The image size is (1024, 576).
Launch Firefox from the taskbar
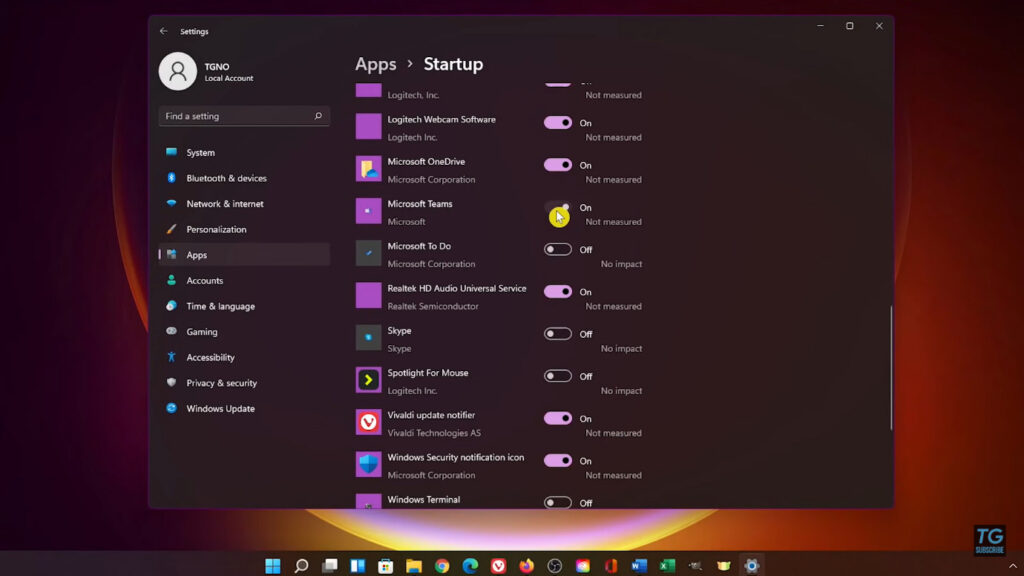pyautogui.click(x=526, y=566)
